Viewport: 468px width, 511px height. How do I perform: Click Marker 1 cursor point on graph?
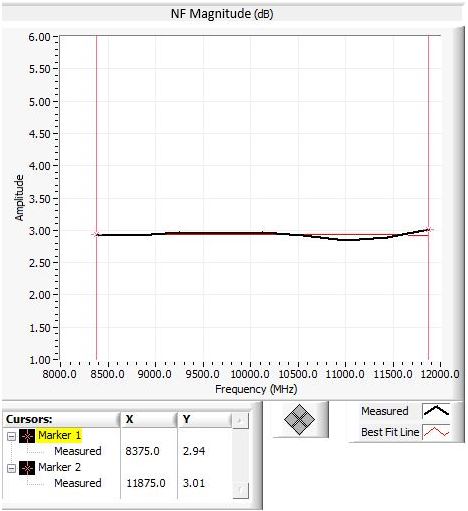(97, 235)
